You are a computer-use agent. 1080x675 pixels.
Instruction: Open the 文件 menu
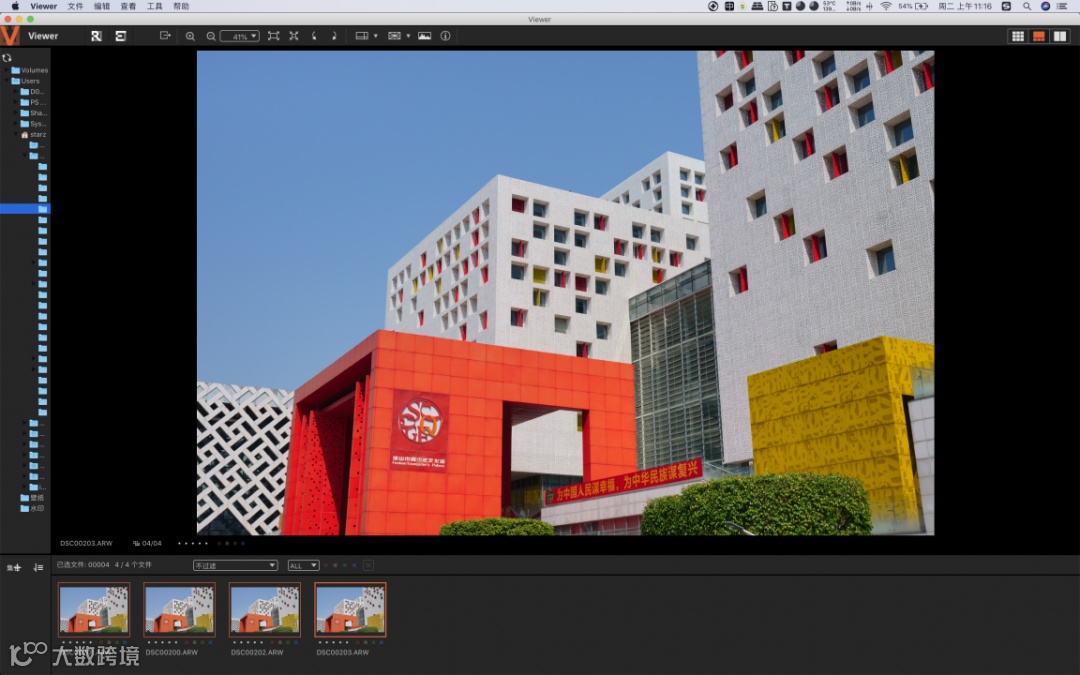coord(75,6)
